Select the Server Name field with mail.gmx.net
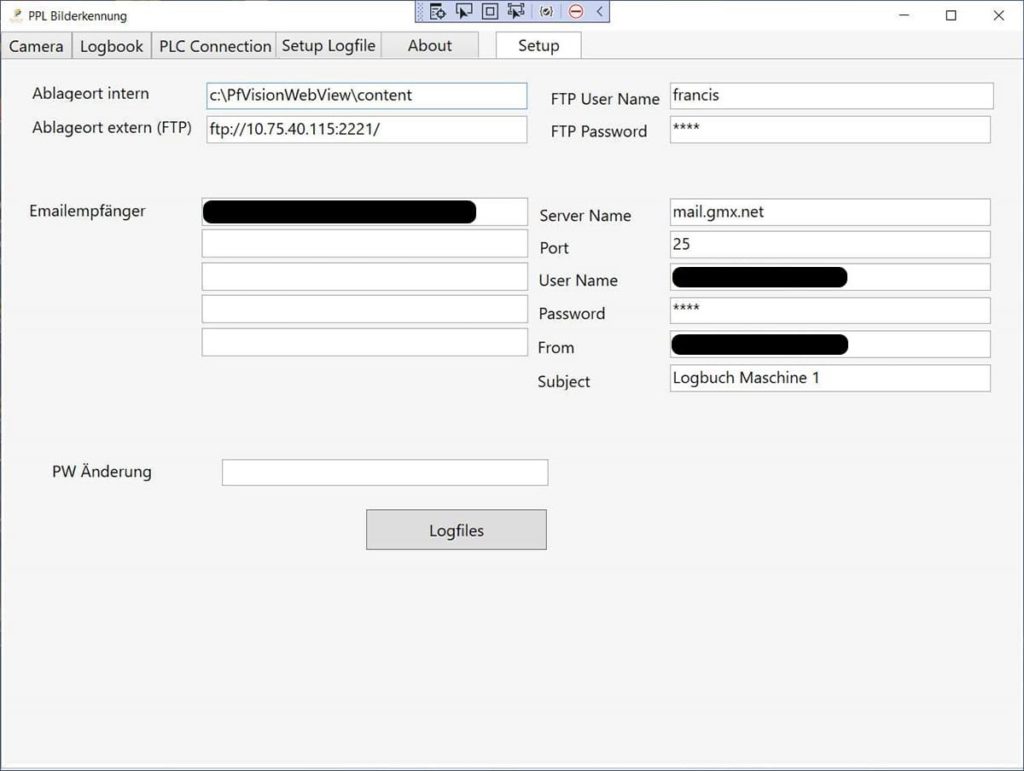Viewport: 1024px width, 771px height. [x=829, y=212]
